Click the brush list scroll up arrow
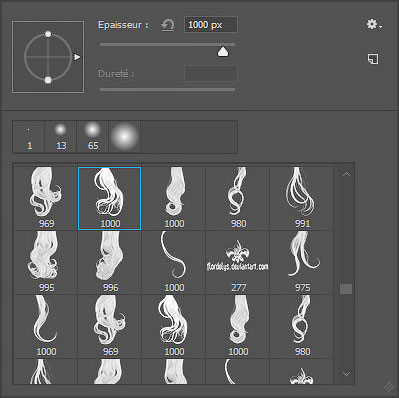399x398 pixels. point(346,174)
